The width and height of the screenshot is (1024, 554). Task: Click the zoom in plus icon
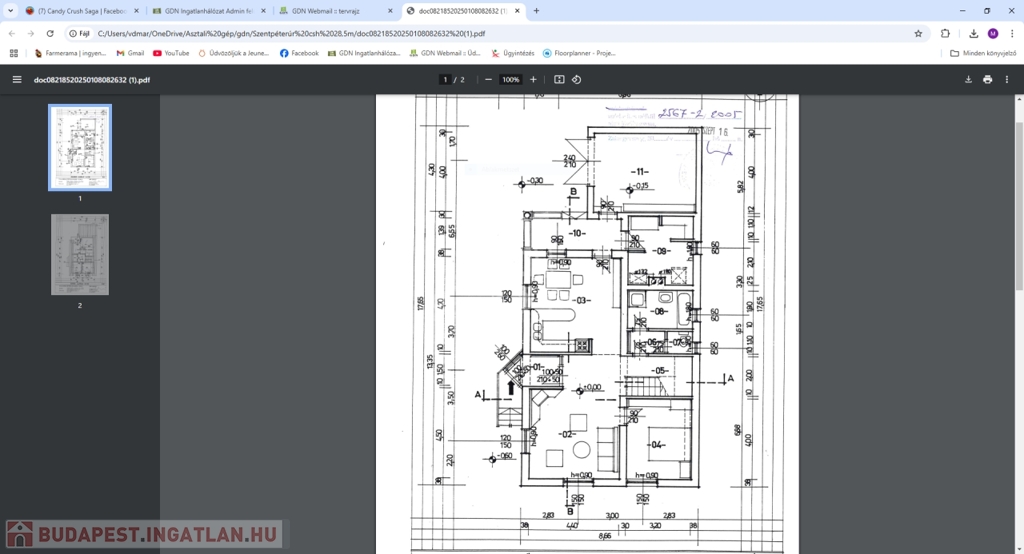pos(533,79)
